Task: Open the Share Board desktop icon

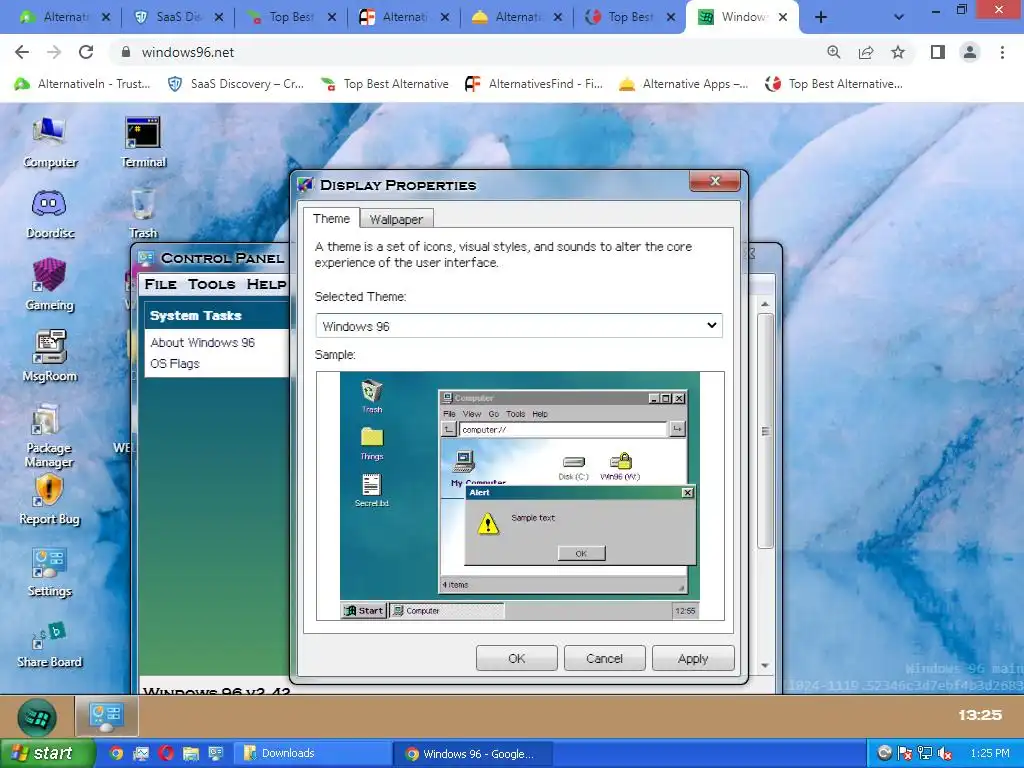Action: [50, 645]
